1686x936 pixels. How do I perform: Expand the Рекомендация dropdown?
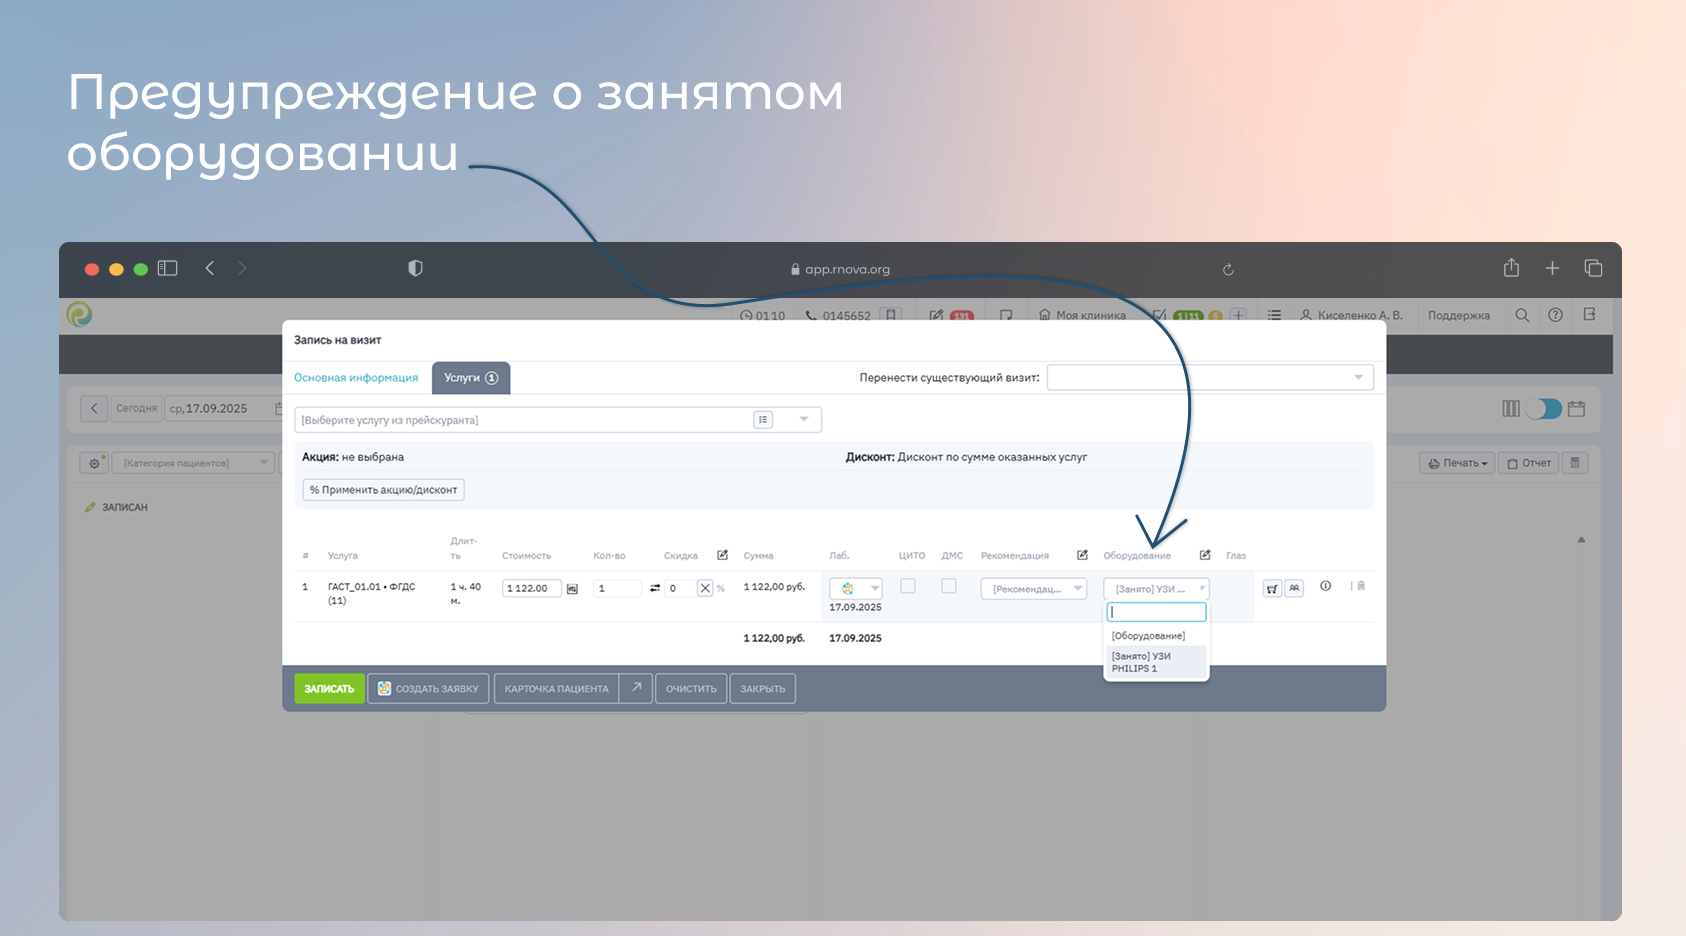click(x=1033, y=589)
